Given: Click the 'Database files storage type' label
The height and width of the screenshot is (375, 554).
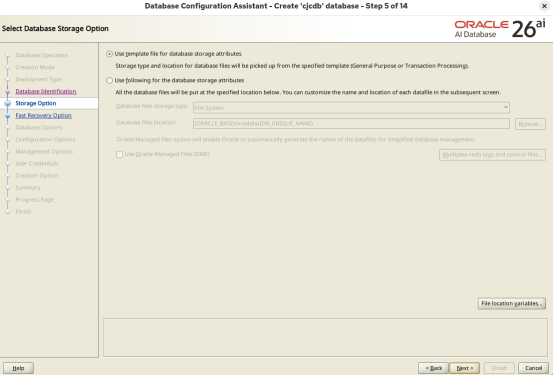Looking at the screenshot, I should point(152,106).
